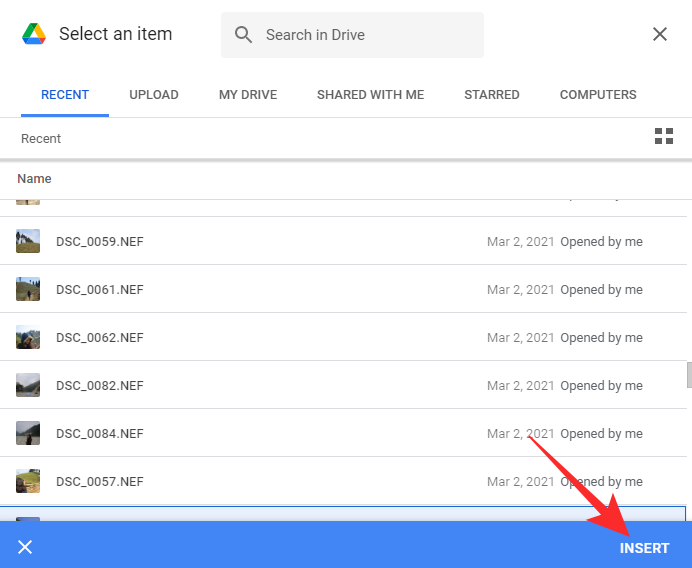Viewport: 692px width, 568px height.
Task: Close the Select an item dialog
Action: [x=660, y=34]
